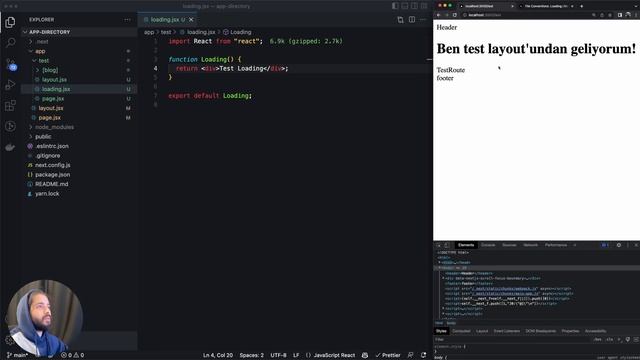The width and height of the screenshot is (640, 360).
Task: Toggle DevTools device toolbar icon
Action: [447, 245]
